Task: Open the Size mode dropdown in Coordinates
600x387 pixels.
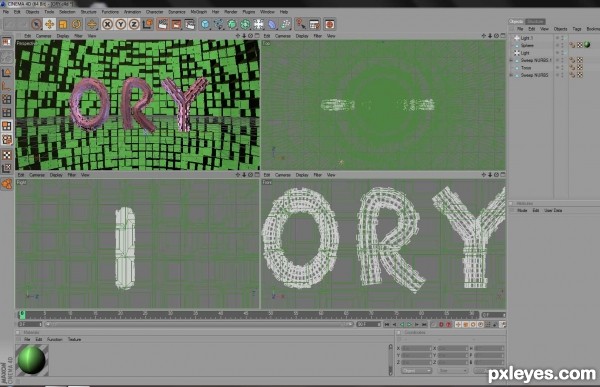Action: coord(453,371)
